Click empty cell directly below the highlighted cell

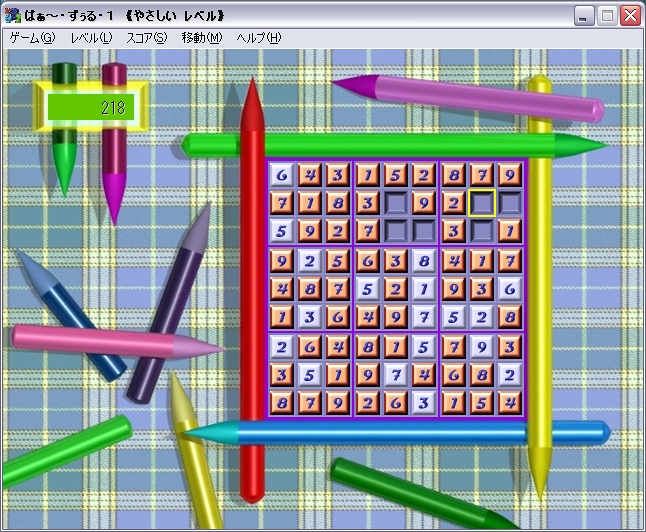pyautogui.click(x=482, y=231)
